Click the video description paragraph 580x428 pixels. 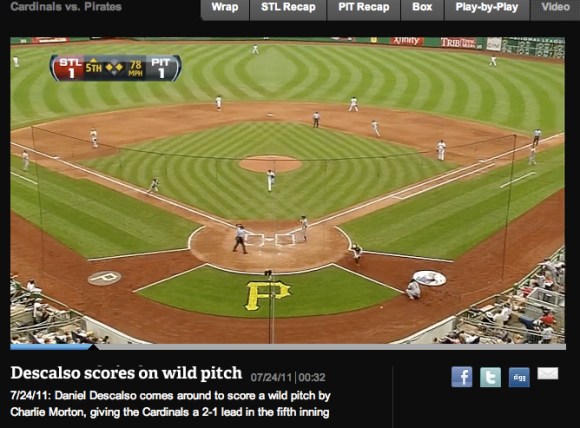(170, 404)
